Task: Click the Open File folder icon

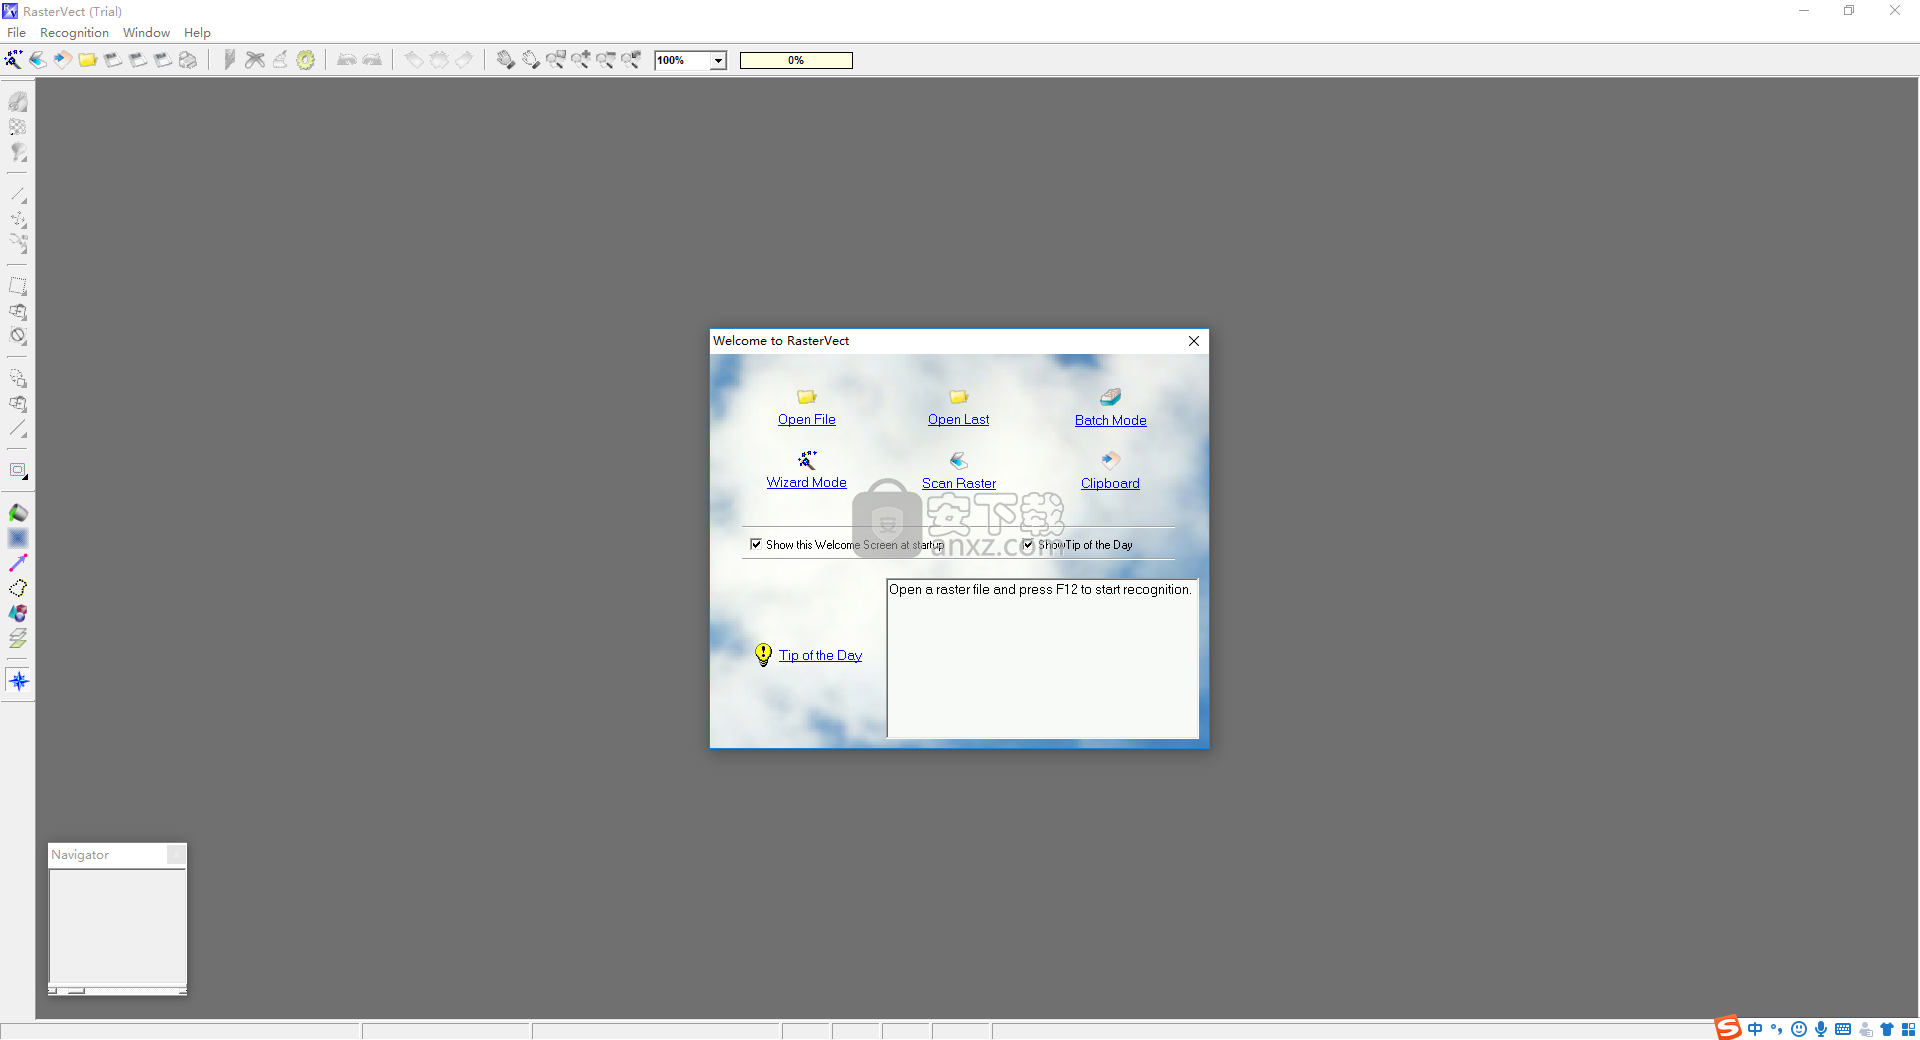Action: pos(807,397)
